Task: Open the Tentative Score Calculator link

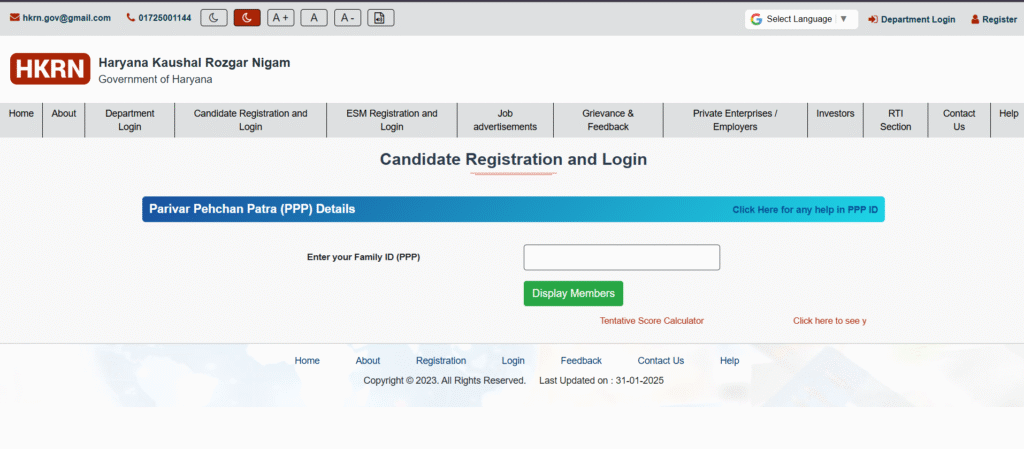Action: pos(652,321)
